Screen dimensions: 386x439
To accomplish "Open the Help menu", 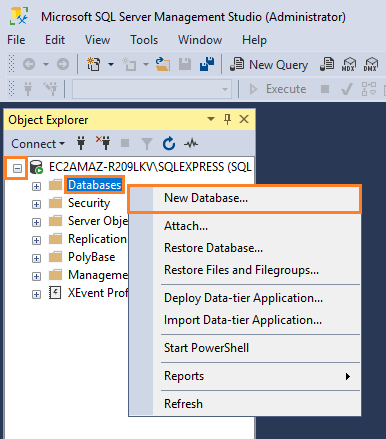I will 254,40.
